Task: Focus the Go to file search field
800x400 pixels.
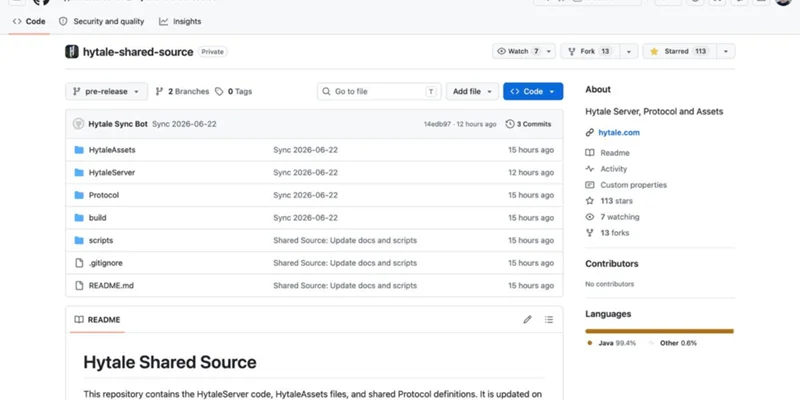Action: point(379,91)
